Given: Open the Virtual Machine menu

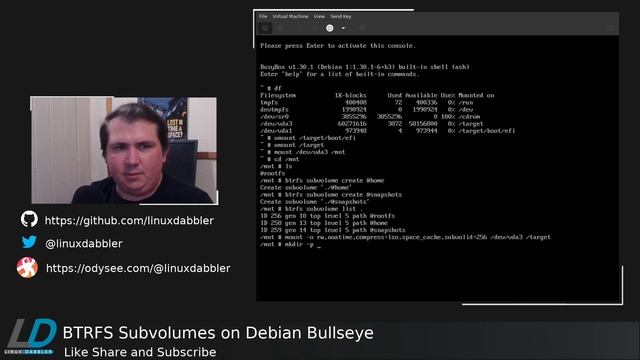Looking at the screenshot, I should [290, 16].
